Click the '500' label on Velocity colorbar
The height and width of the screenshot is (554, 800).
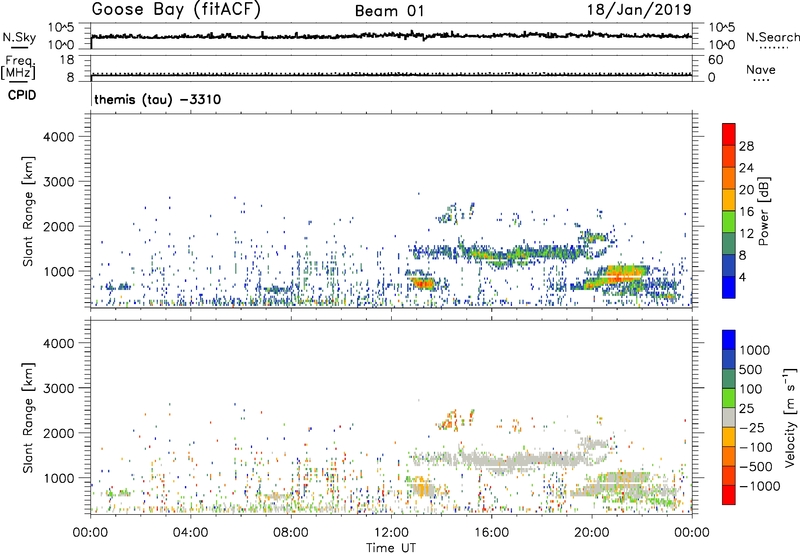pyautogui.click(x=750, y=369)
